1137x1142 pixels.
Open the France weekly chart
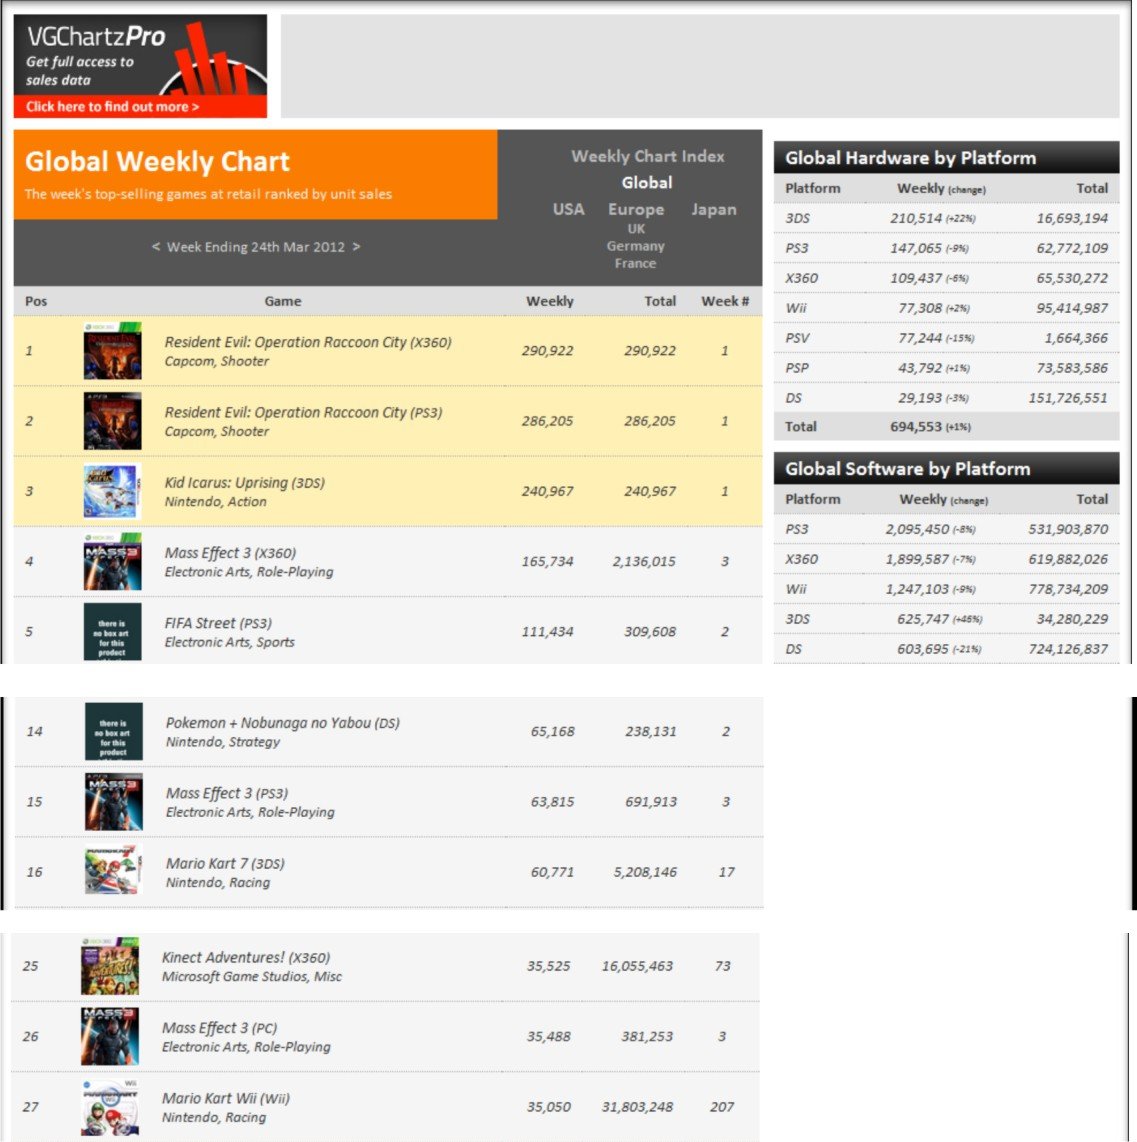pos(635,264)
